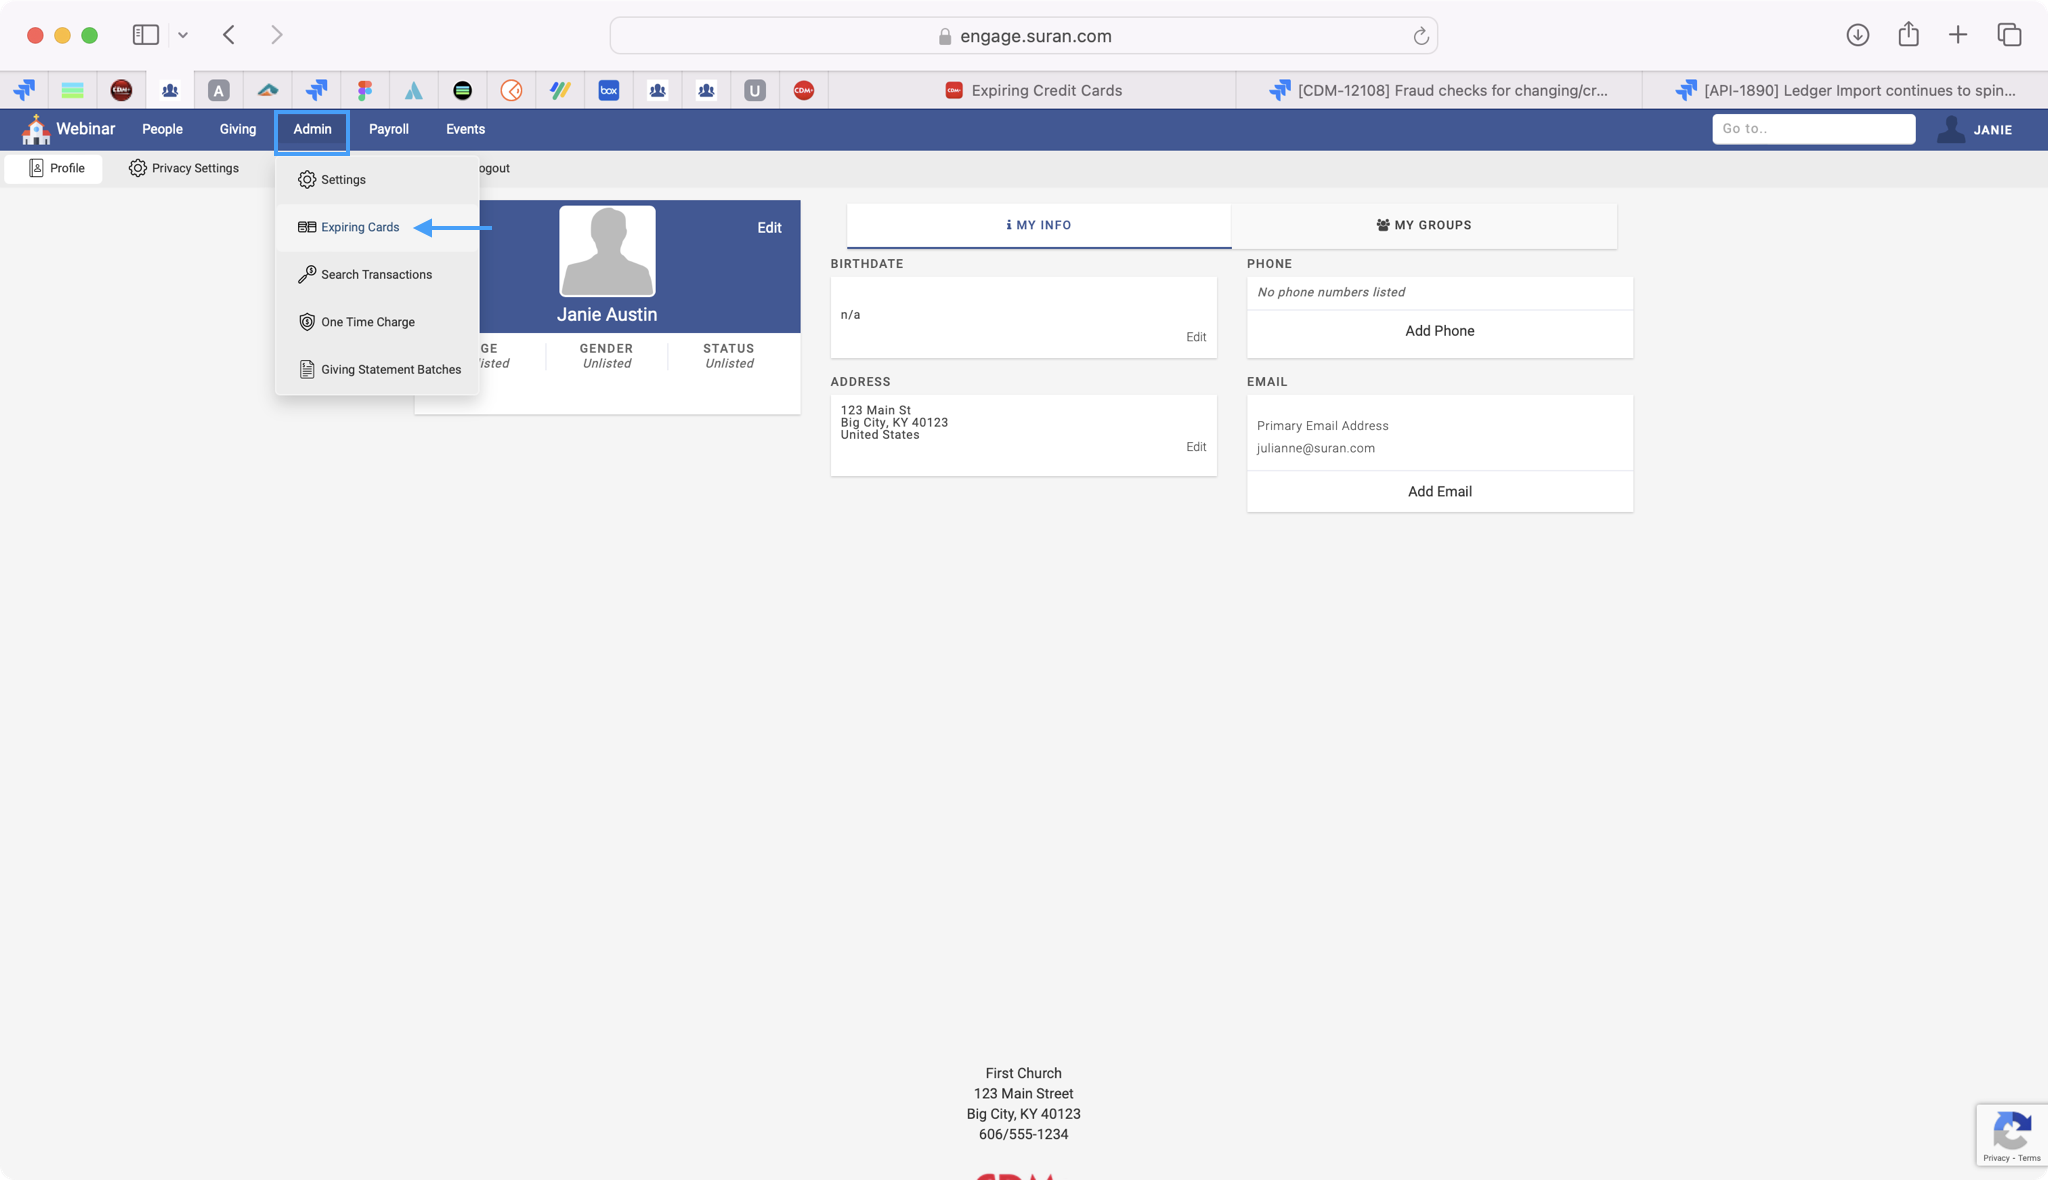Viewport: 2048px width, 1180px height.
Task: Click the Add Phone button
Action: tap(1439, 331)
